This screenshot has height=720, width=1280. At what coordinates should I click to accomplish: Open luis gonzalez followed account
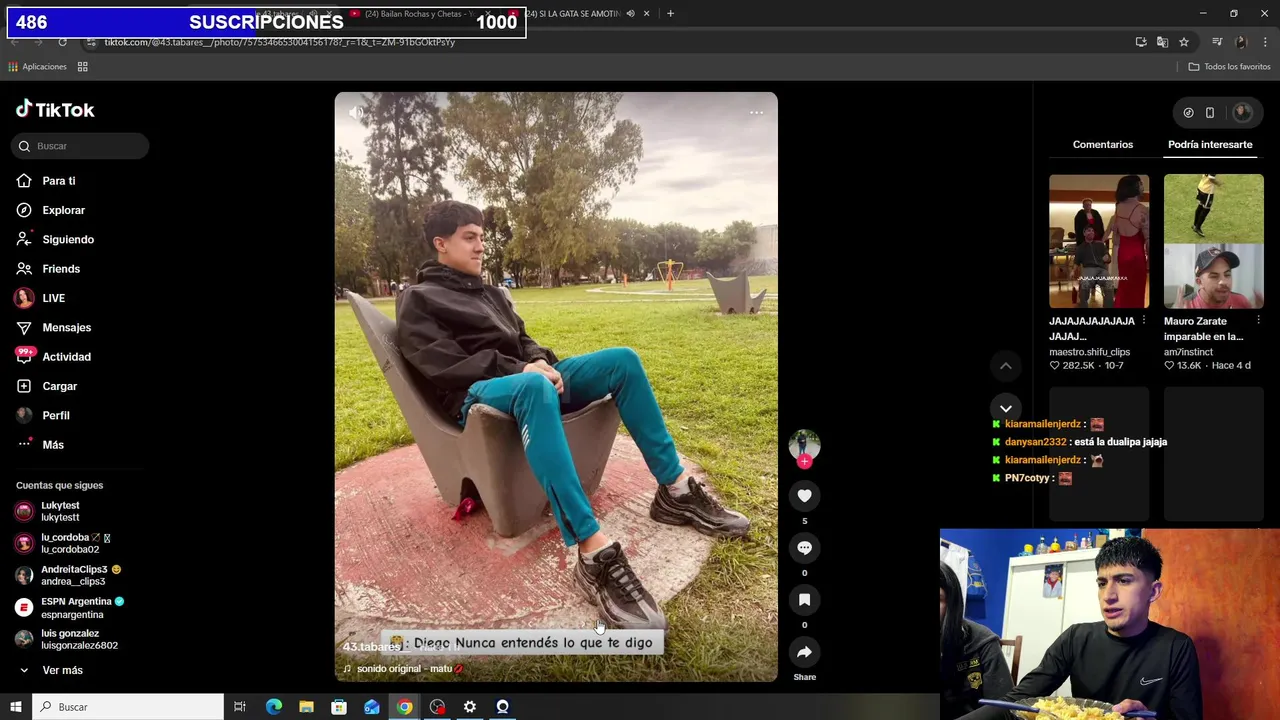67,639
